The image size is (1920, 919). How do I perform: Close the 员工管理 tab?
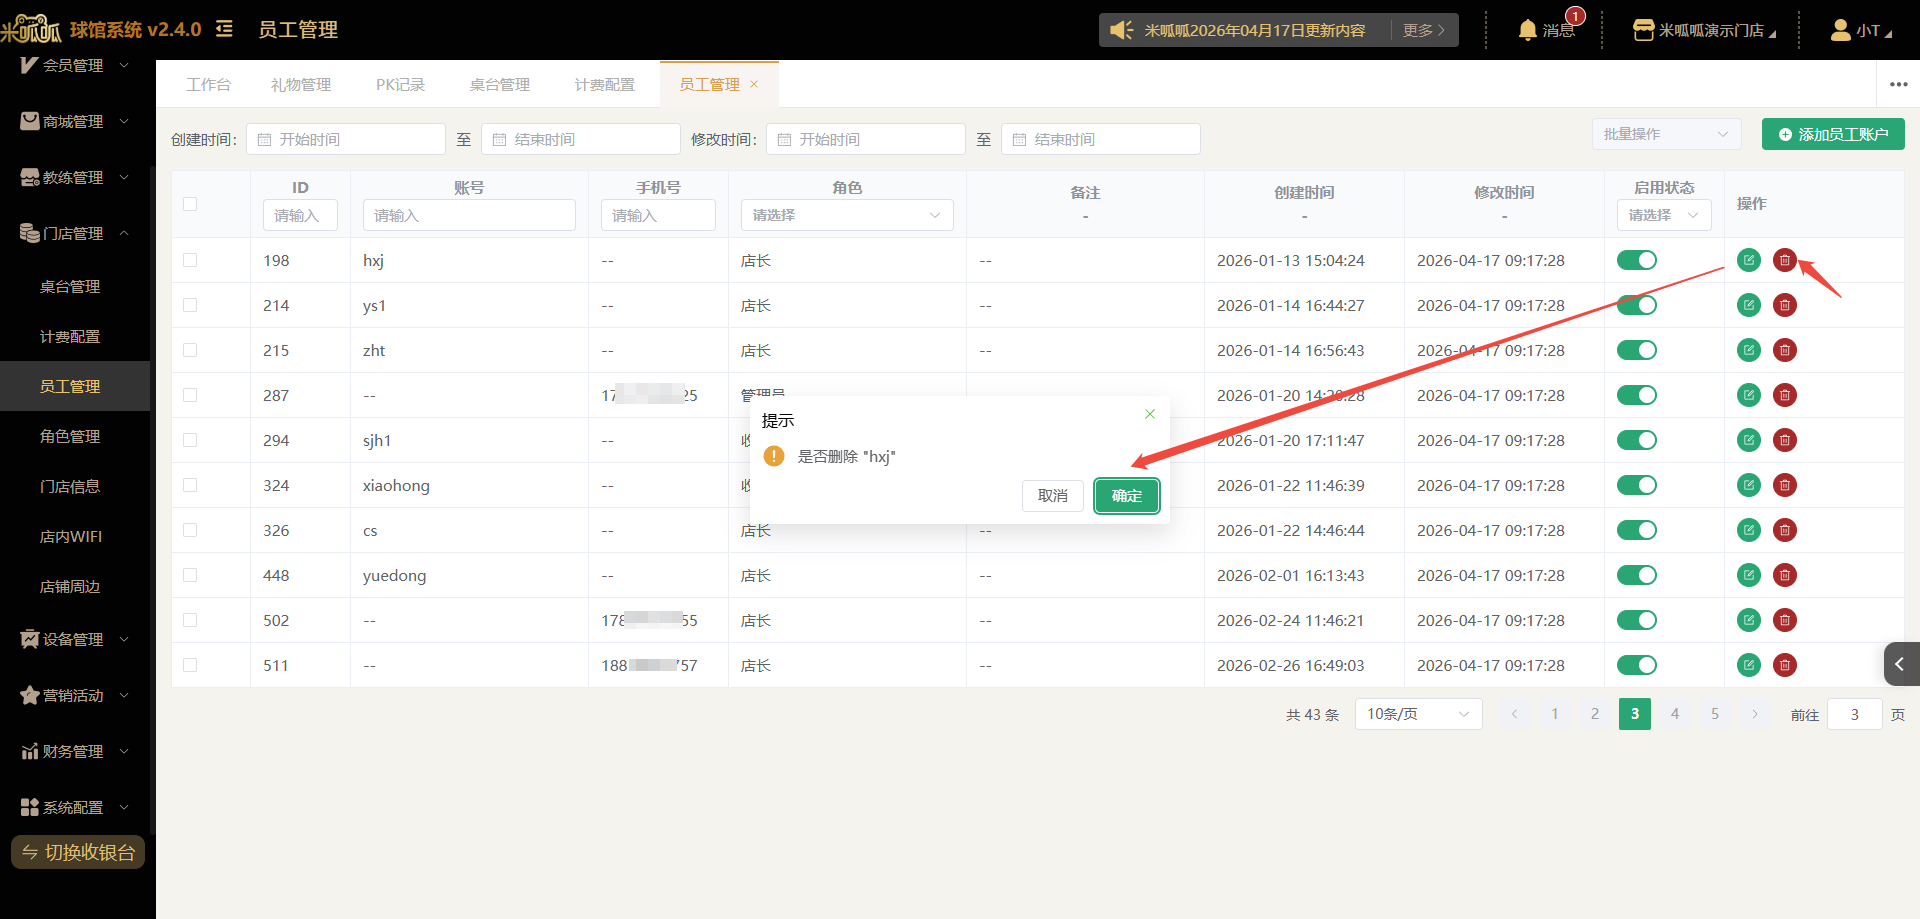[754, 84]
